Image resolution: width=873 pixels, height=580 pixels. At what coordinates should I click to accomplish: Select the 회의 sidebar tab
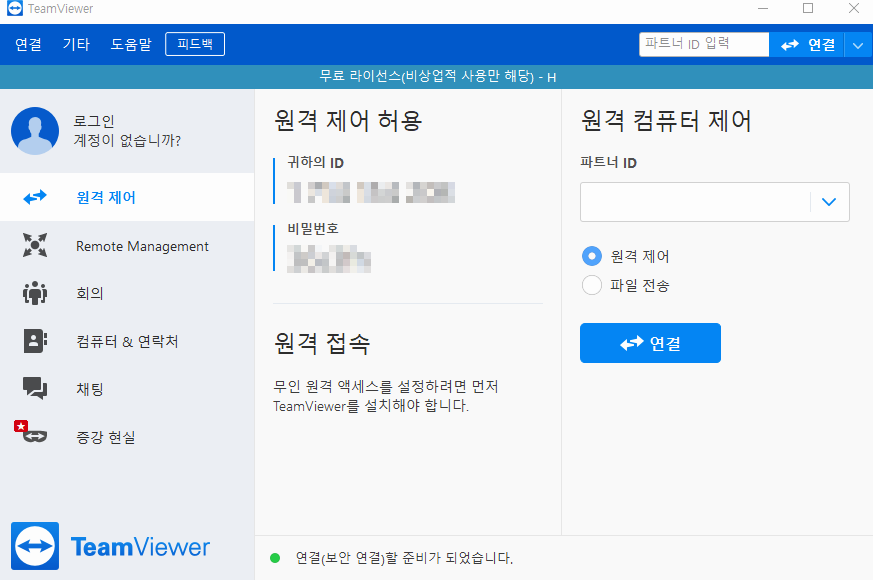(x=127, y=293)
